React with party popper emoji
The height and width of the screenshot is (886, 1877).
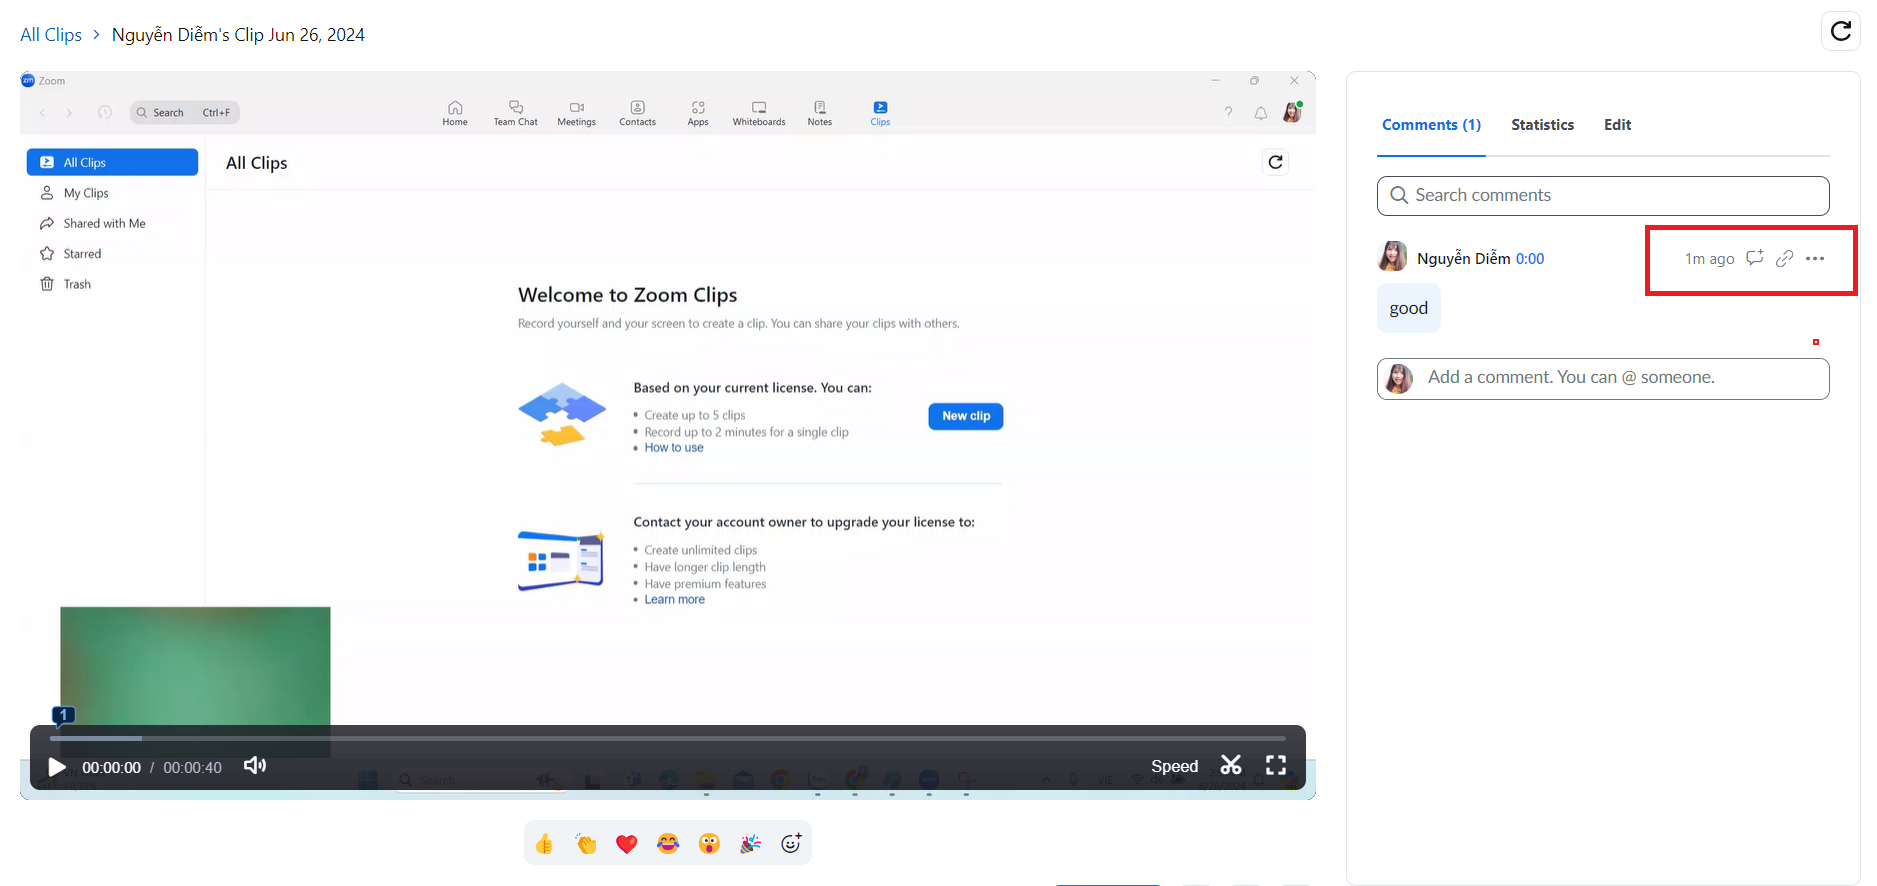click(x=750, y=844)
